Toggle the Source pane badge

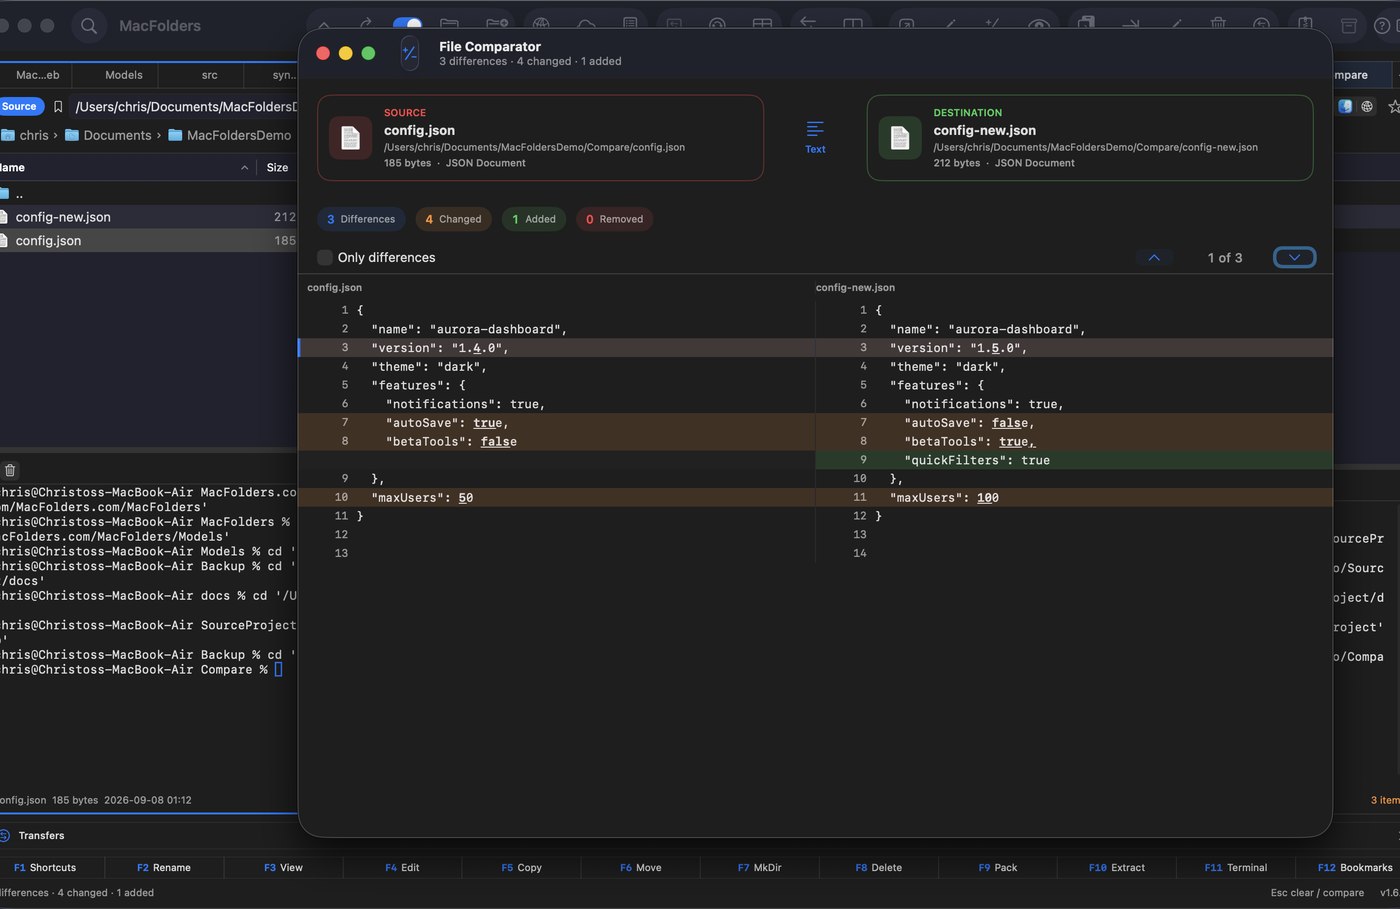[20, 106]
